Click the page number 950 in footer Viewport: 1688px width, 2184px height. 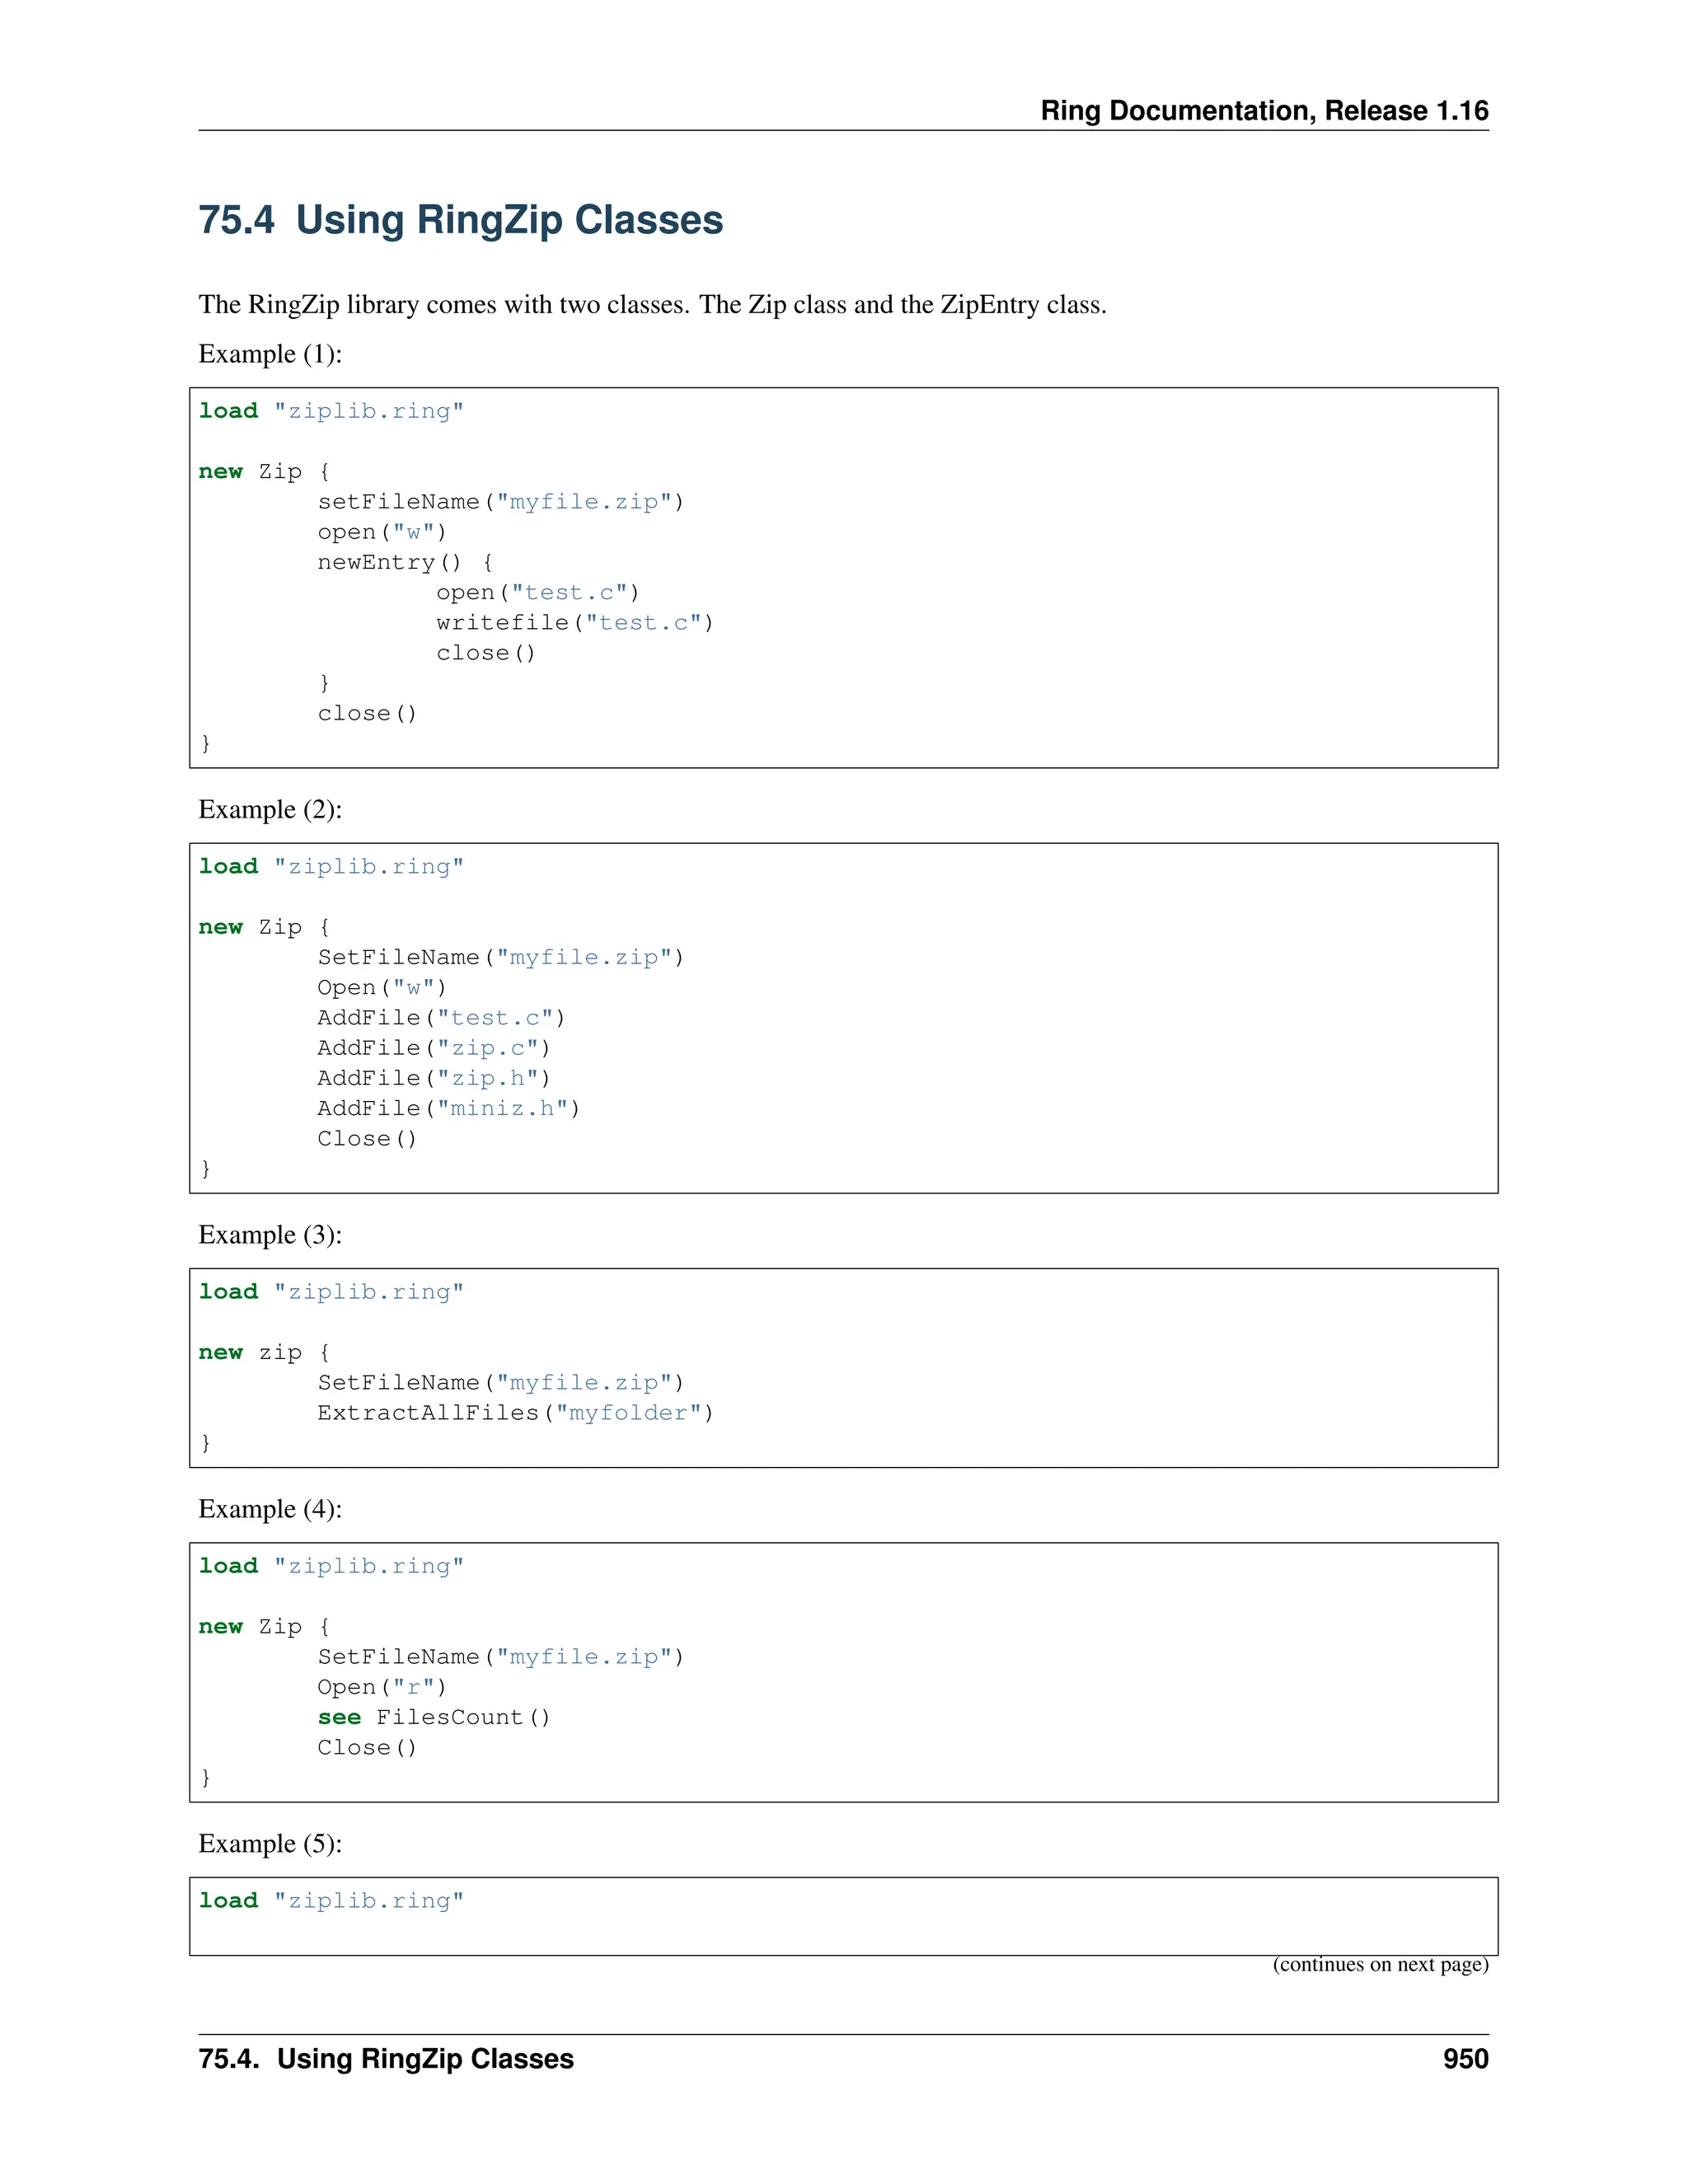1465,2059
